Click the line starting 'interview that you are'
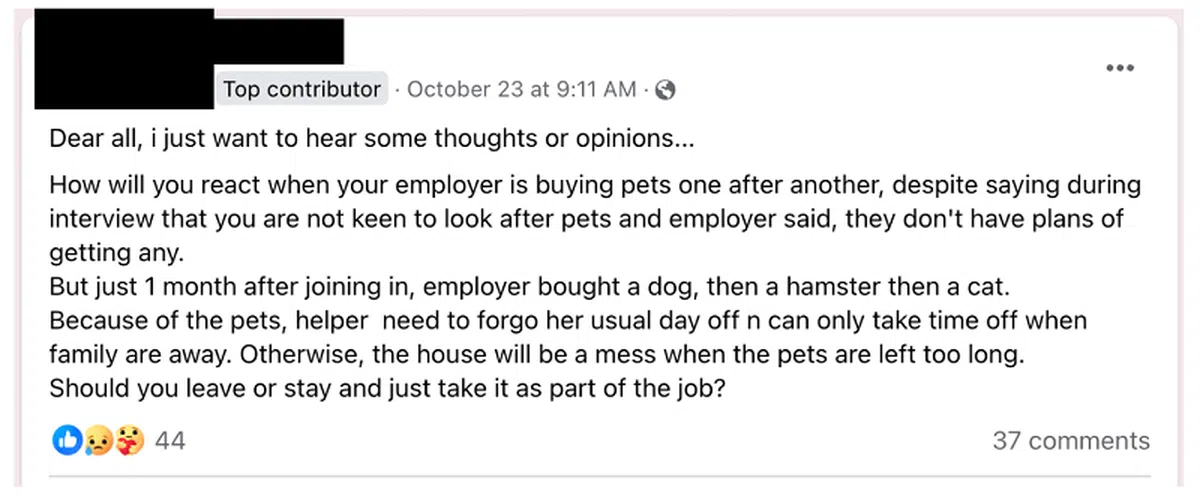1200x496 pixels. click(x=586, y=219)
